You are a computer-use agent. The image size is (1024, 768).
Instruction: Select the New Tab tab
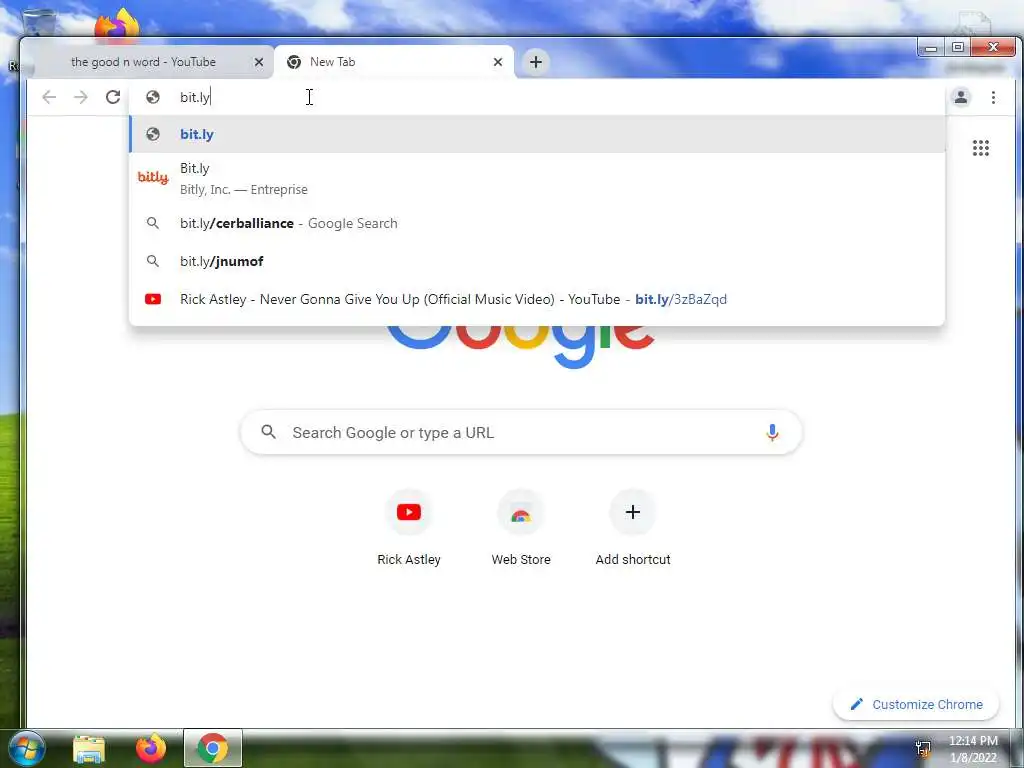click(x=394, y=62)
